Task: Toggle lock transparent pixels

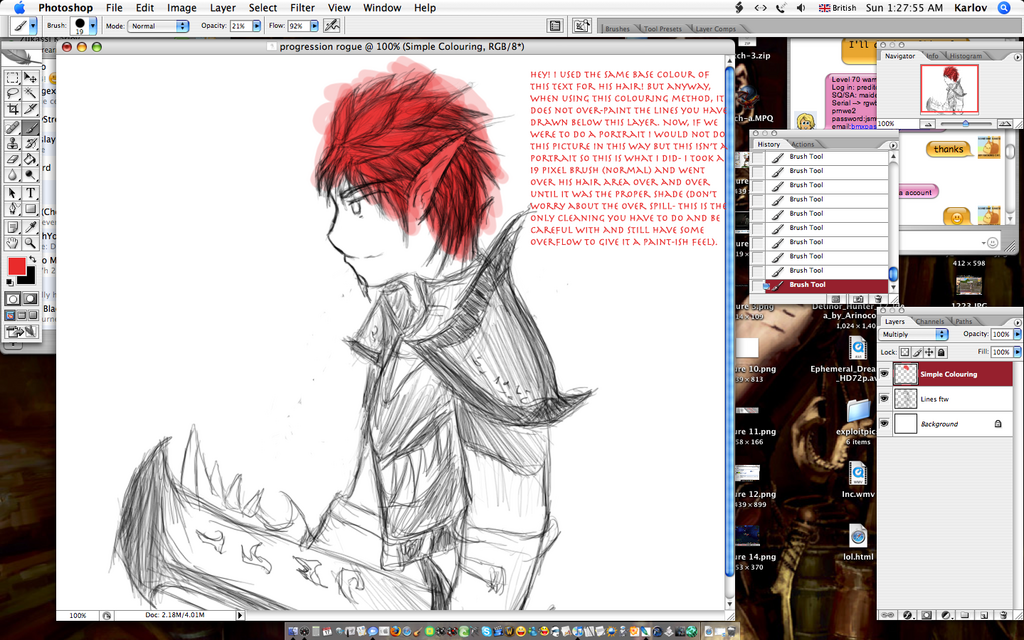Action: 905,352
